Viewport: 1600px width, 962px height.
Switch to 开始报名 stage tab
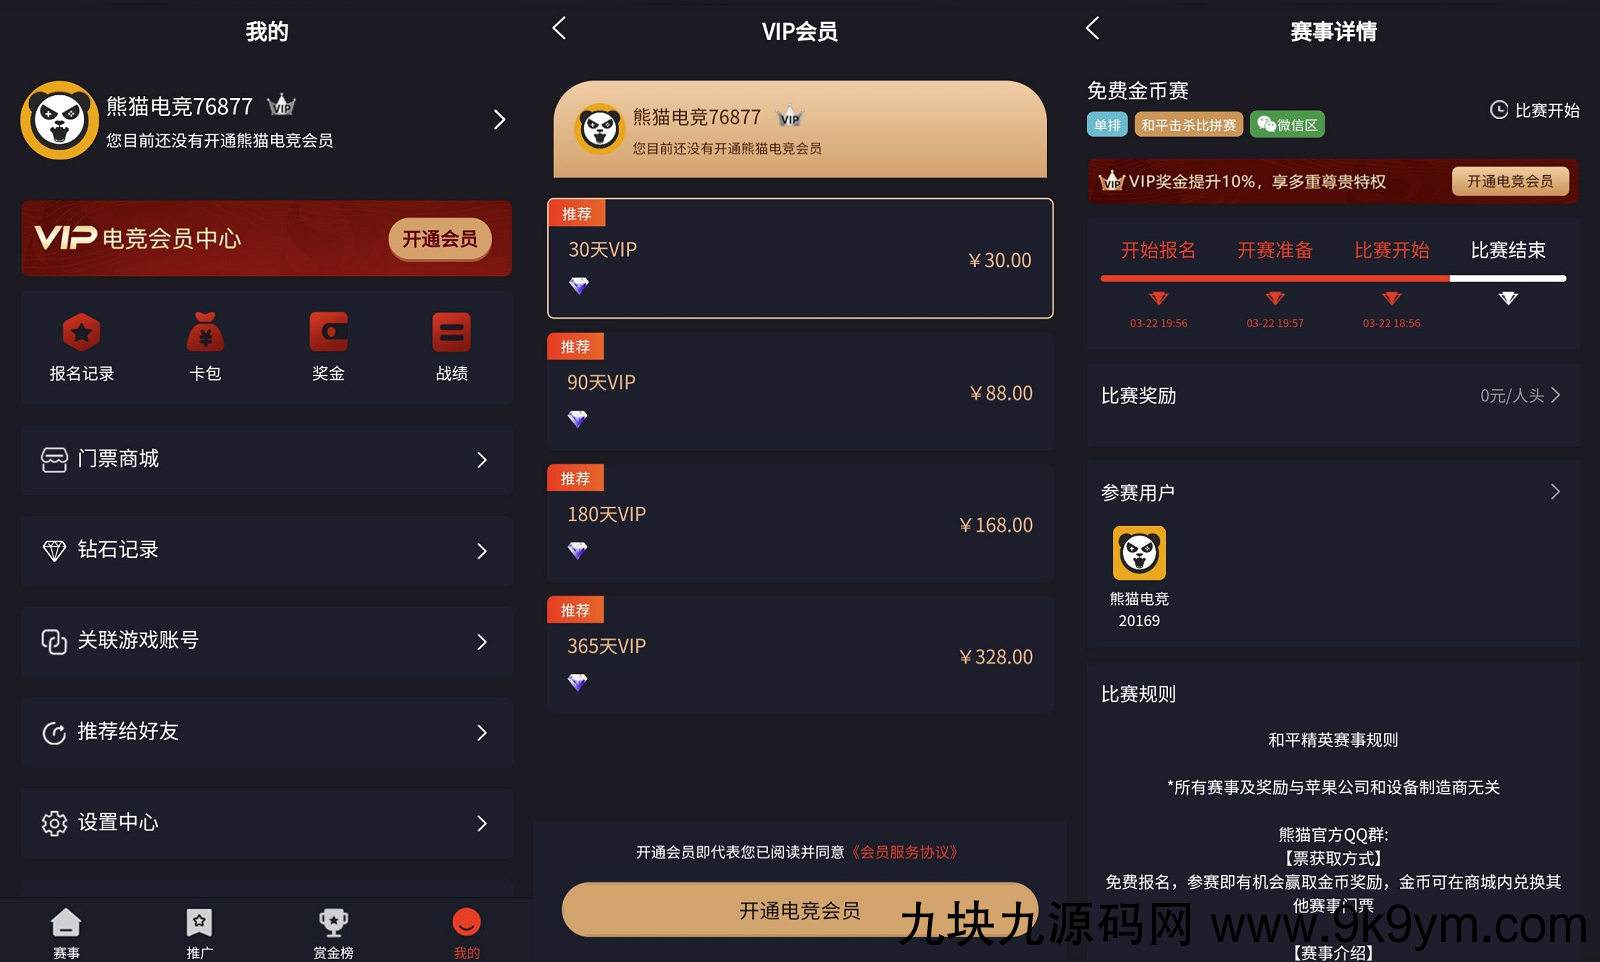[x=1158, y=250]
